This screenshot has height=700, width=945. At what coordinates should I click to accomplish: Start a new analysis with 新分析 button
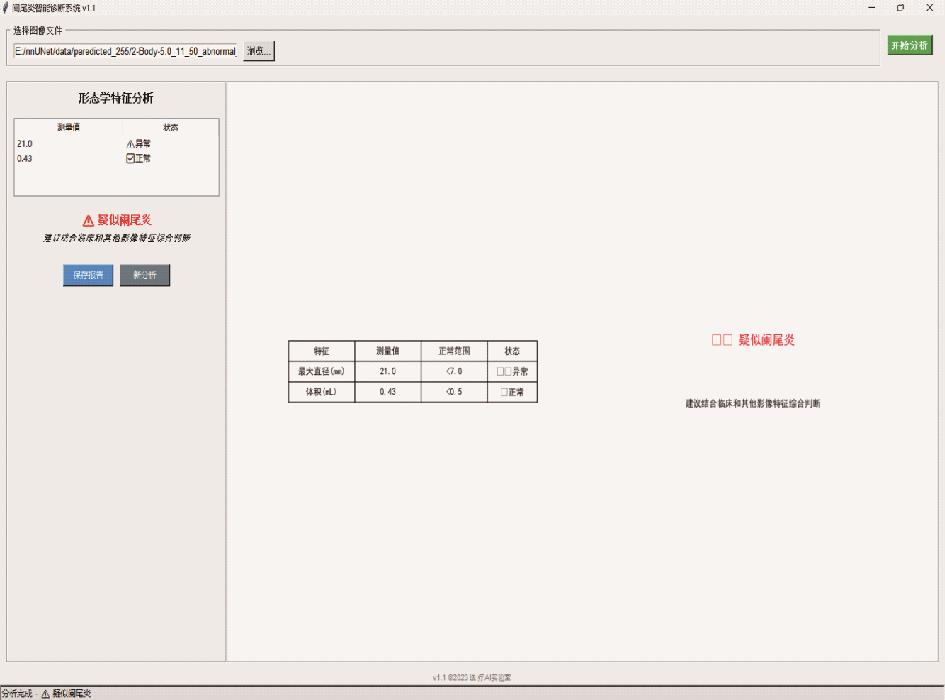(x=145, y=276)
